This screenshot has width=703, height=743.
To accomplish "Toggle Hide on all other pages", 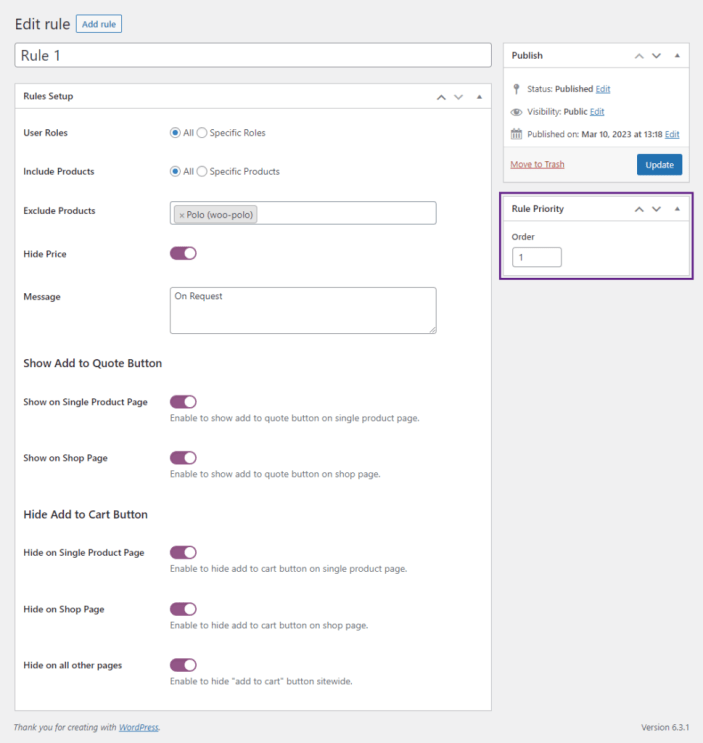I will pos(183,665).
